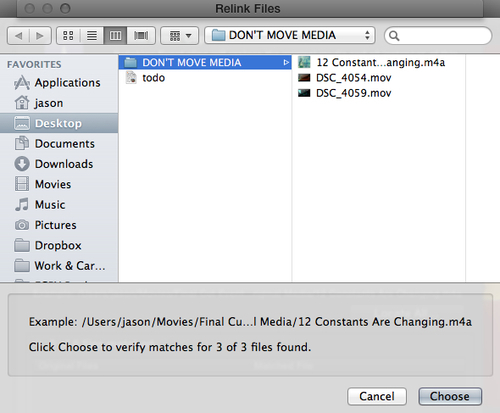Expand DON'T MOVE MEDIA folder arrow
This screenshot has height=413, width=500.
[x=286, y=62]
